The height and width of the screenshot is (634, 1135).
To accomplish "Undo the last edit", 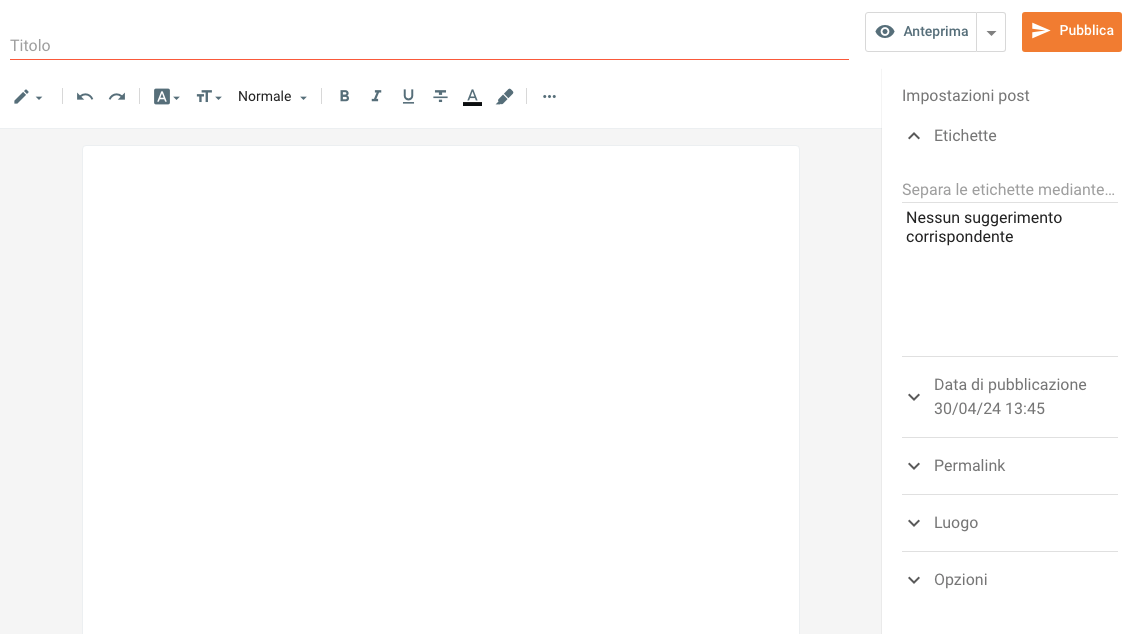I will (85, 96).
